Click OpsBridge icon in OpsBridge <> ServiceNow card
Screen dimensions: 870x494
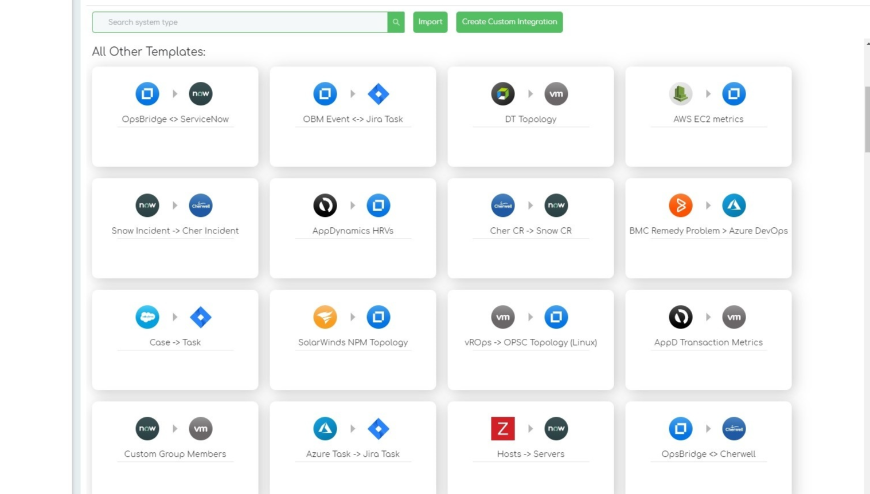coord(147,94)
